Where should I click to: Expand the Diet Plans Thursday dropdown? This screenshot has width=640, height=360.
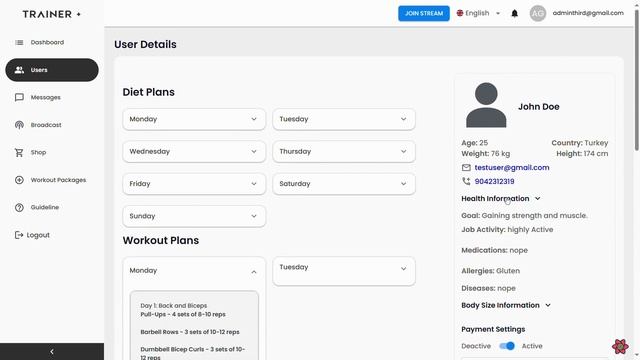(x=344, y=151)
